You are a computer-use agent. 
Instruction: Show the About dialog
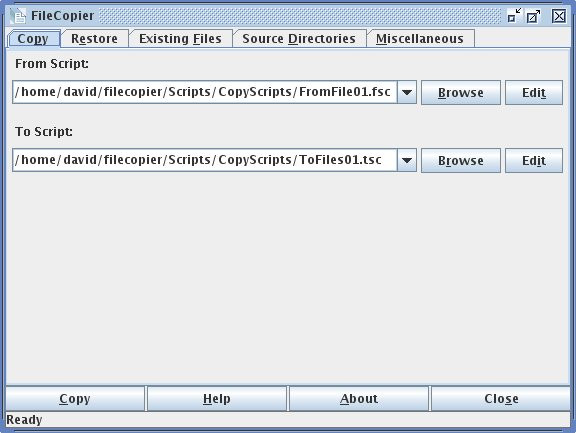click(x=359, y=398)
